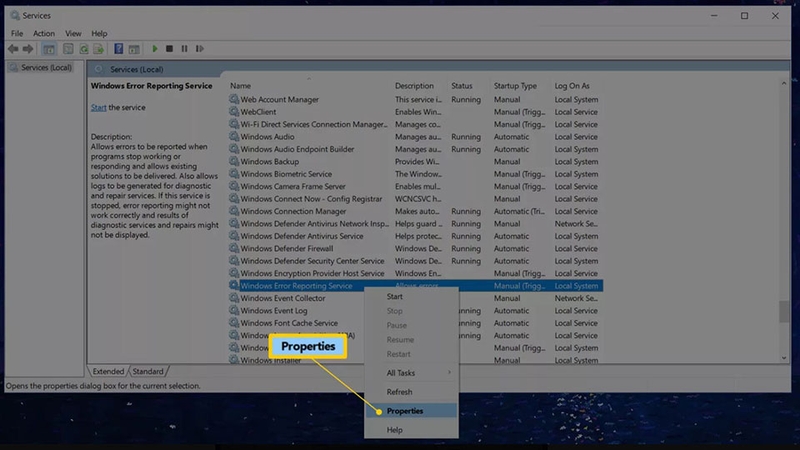This screenshot has width=800, height=450.
Task: Open the View menu
Action: [73, 34]
